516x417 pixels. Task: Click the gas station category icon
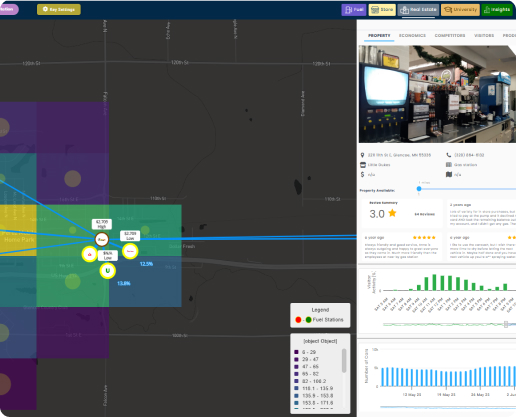coord(449,165)
